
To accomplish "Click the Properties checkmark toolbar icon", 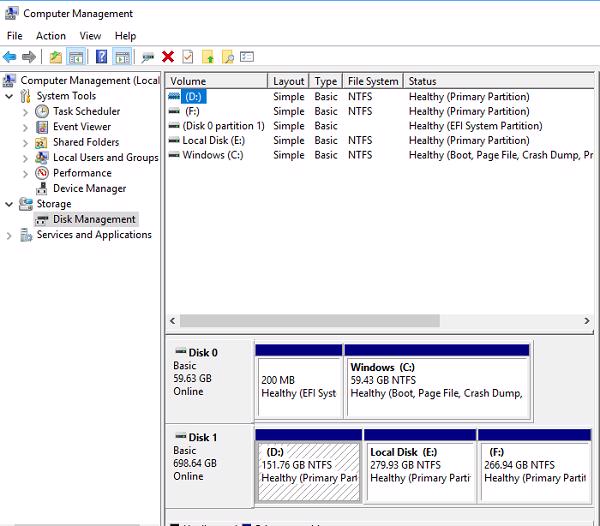I will pos(188,57).
